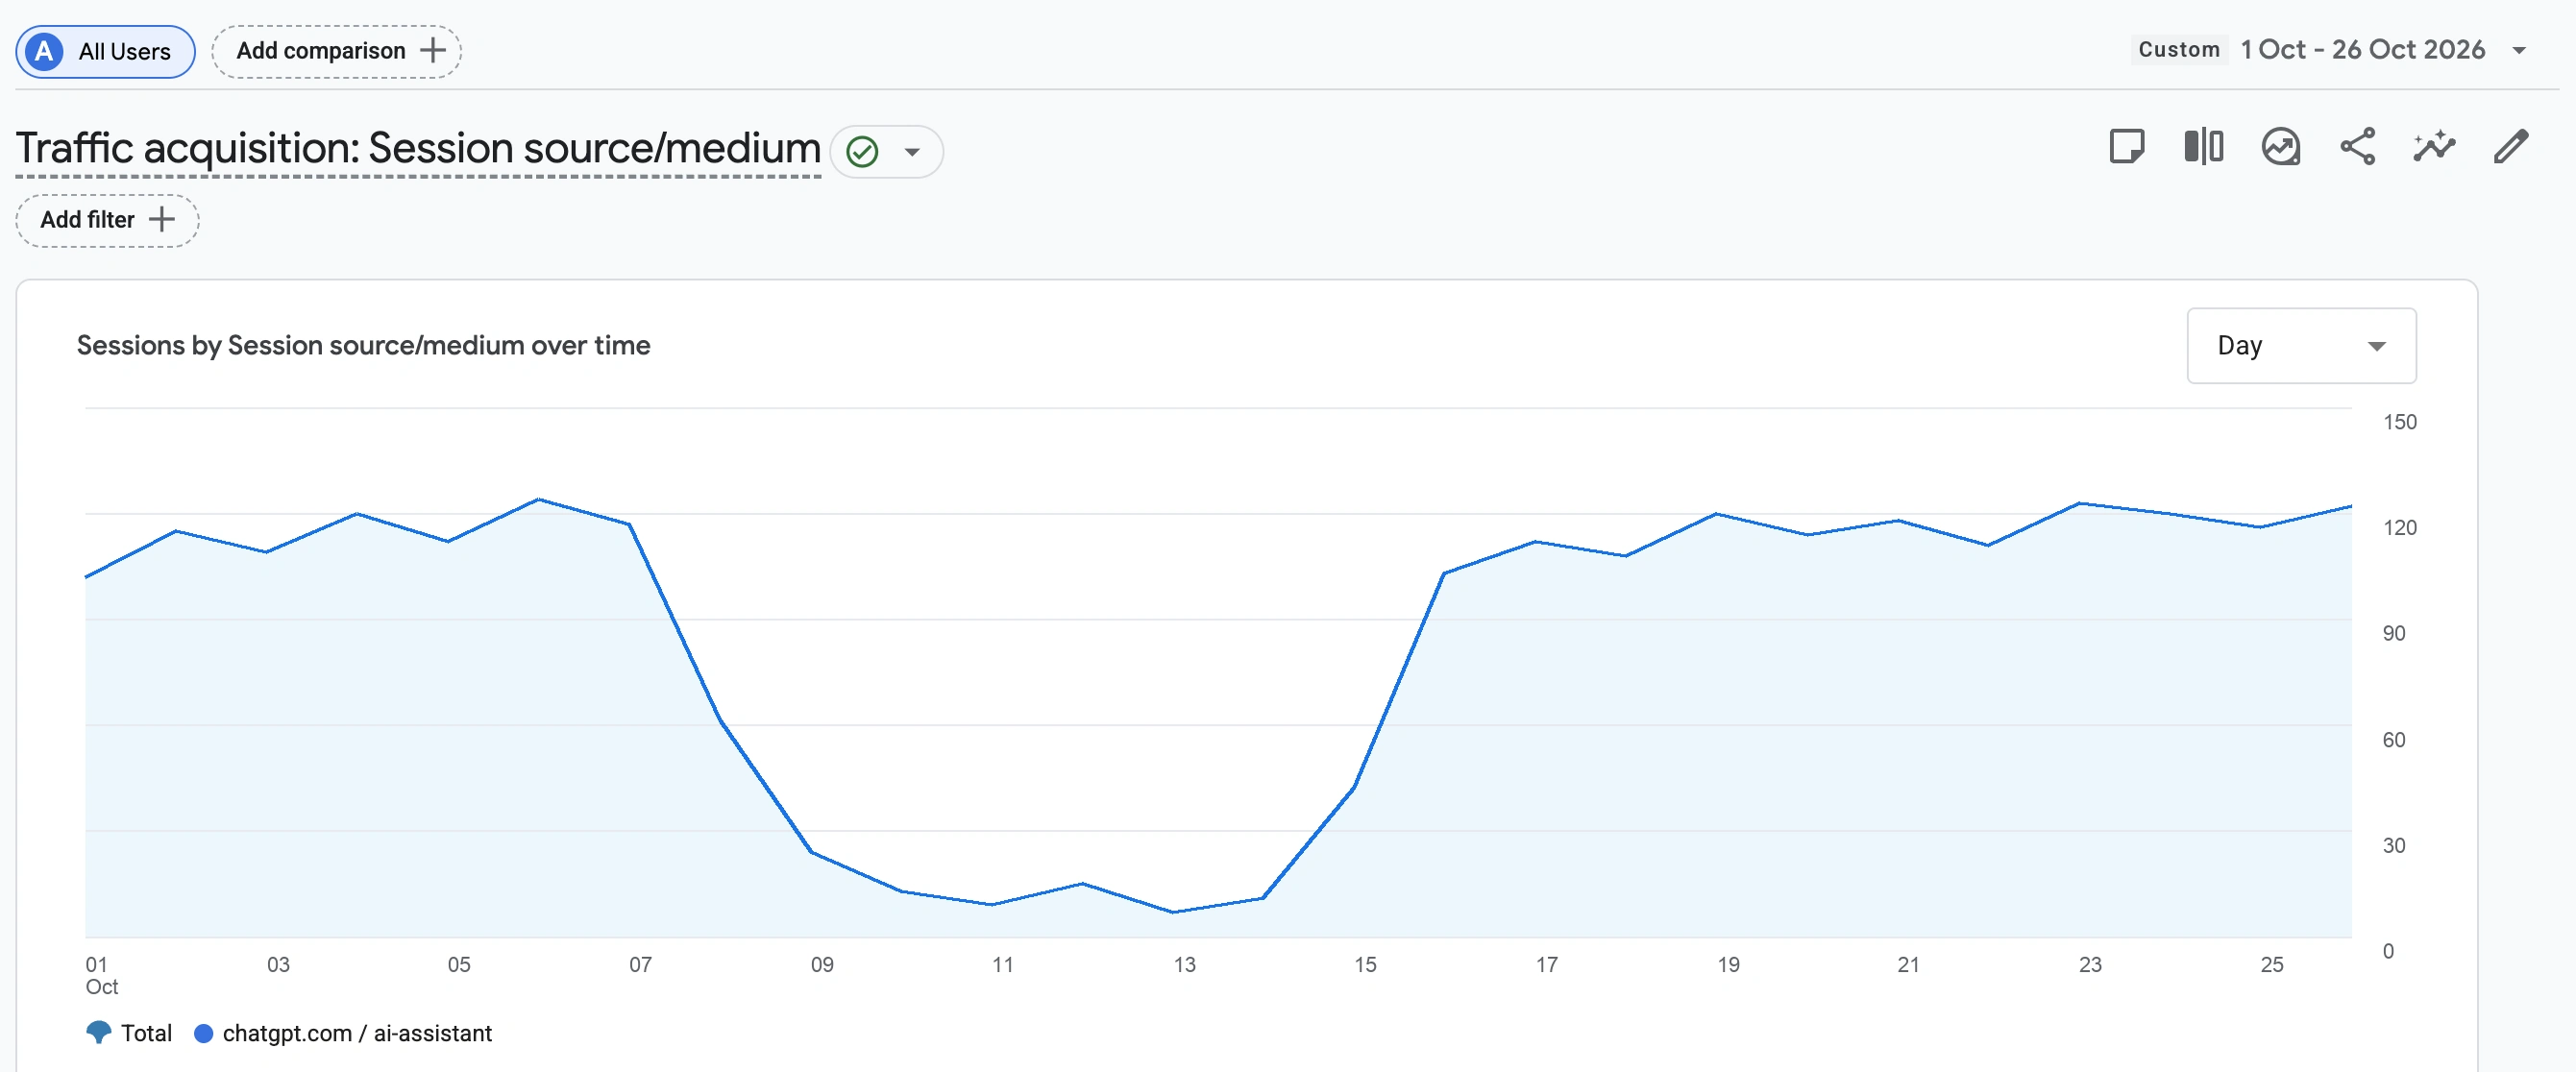
Task: Click the 150 y-axis value
Action: [2399, 422]
